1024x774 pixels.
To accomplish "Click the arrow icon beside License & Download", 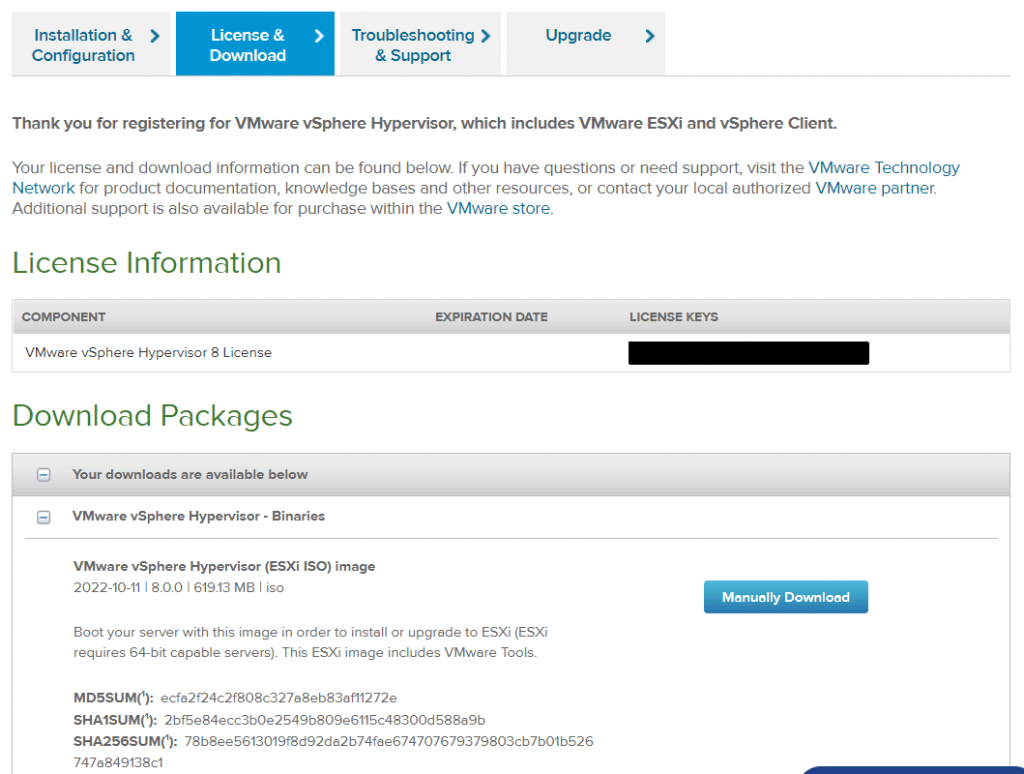I will [x=321, y=35].
